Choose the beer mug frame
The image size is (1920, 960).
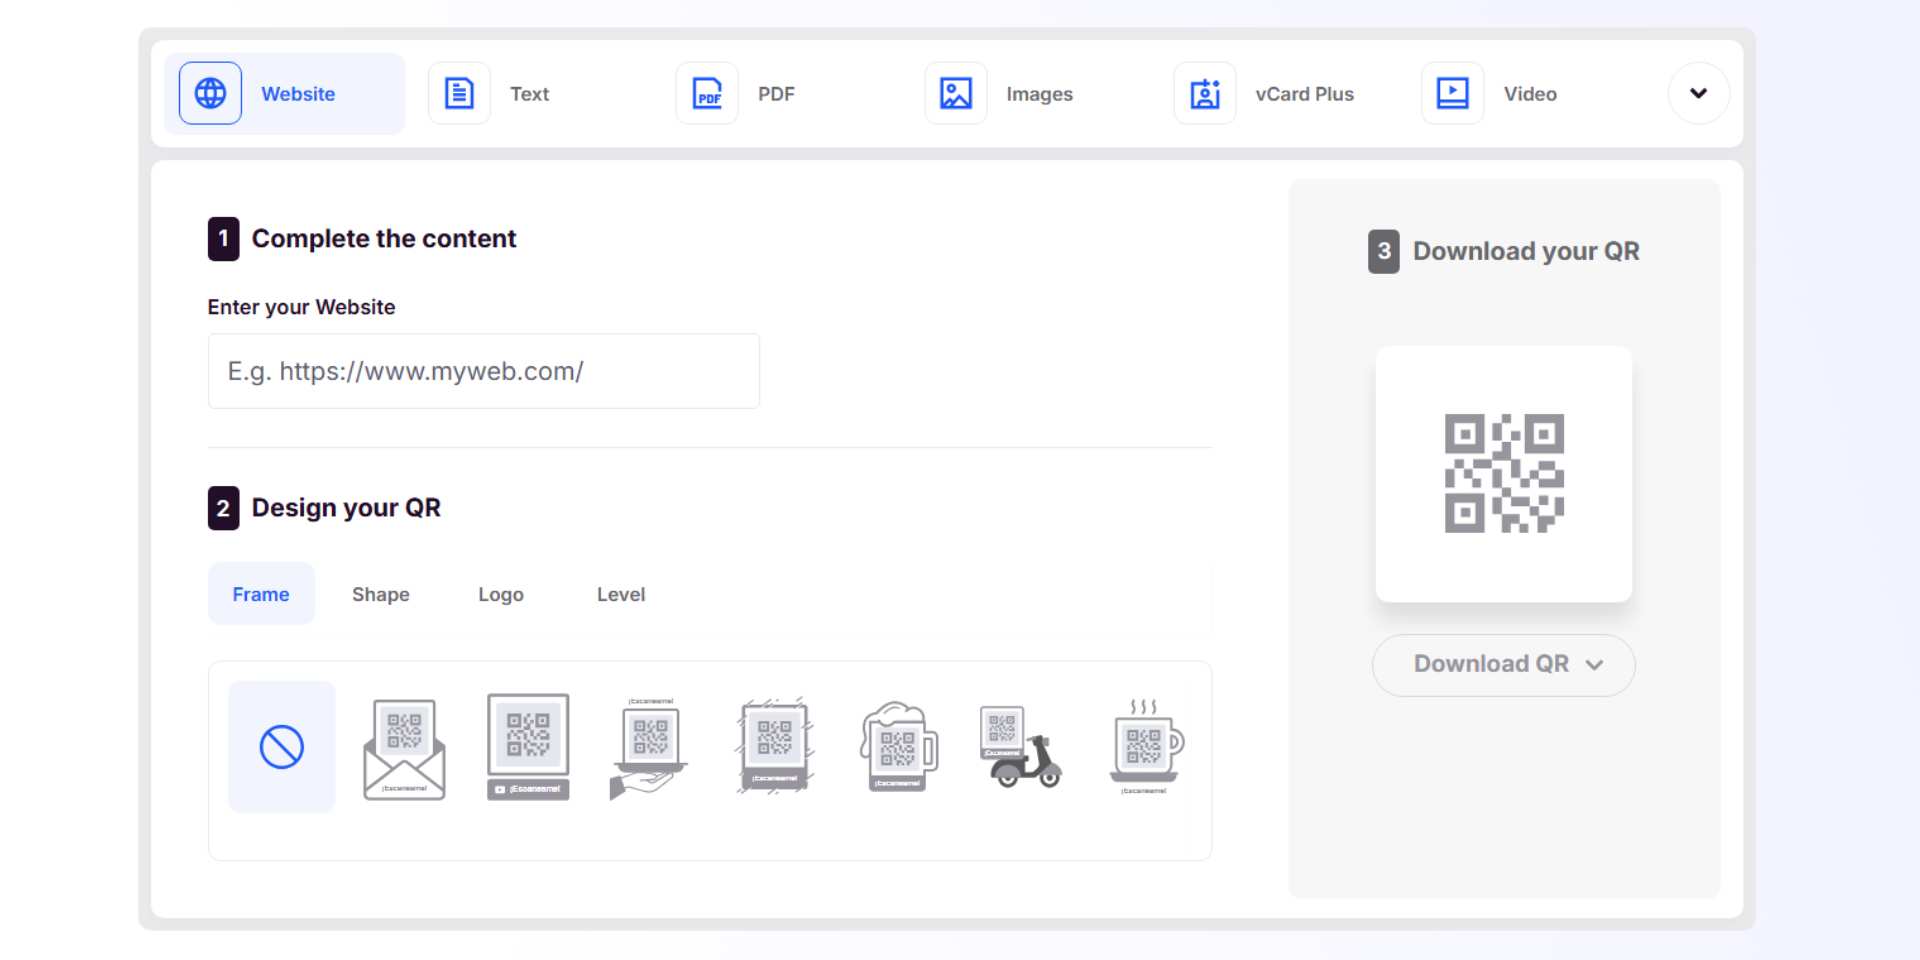click(x=897, y=746)
